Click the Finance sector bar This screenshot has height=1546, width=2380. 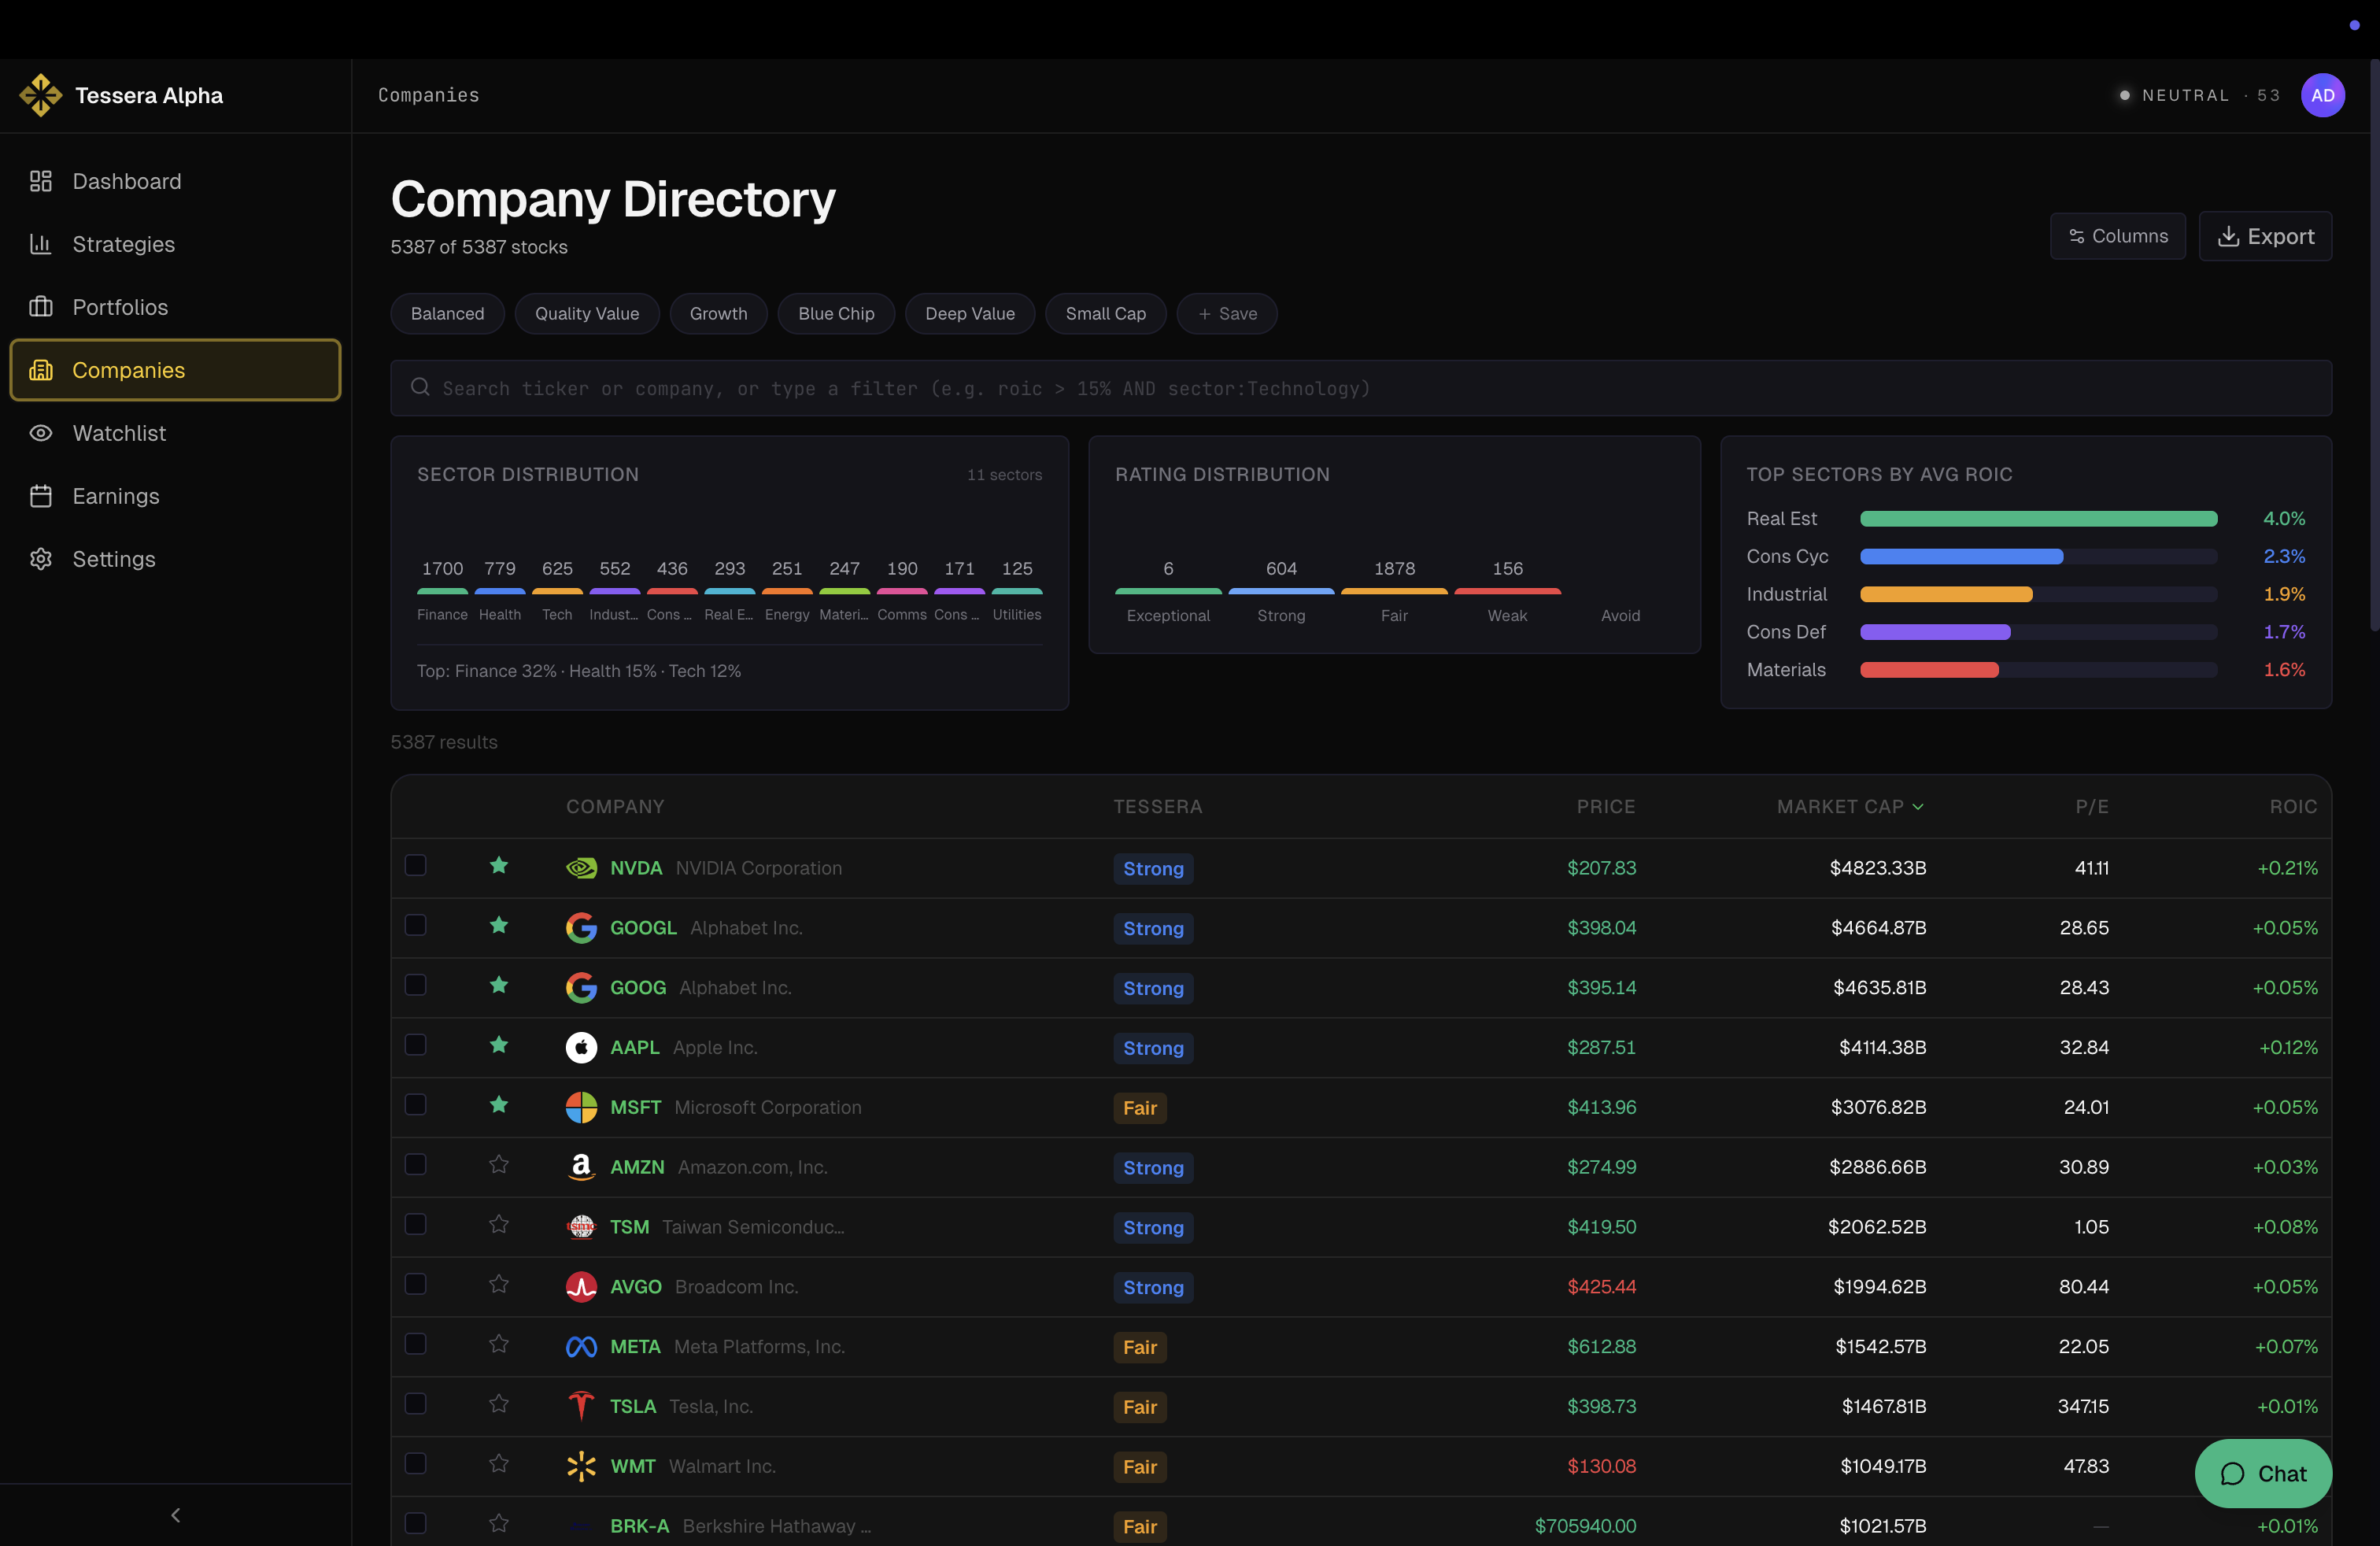pos(442,591)
